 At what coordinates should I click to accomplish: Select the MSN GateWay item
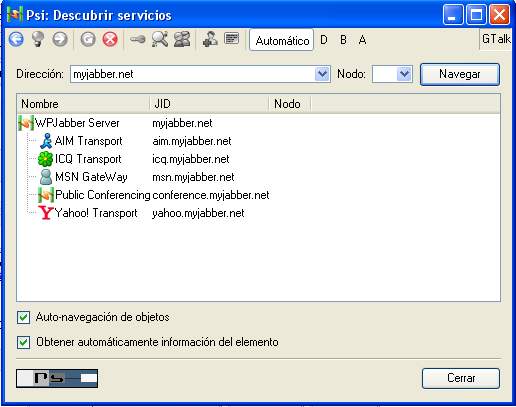click(x=91, y=177)
